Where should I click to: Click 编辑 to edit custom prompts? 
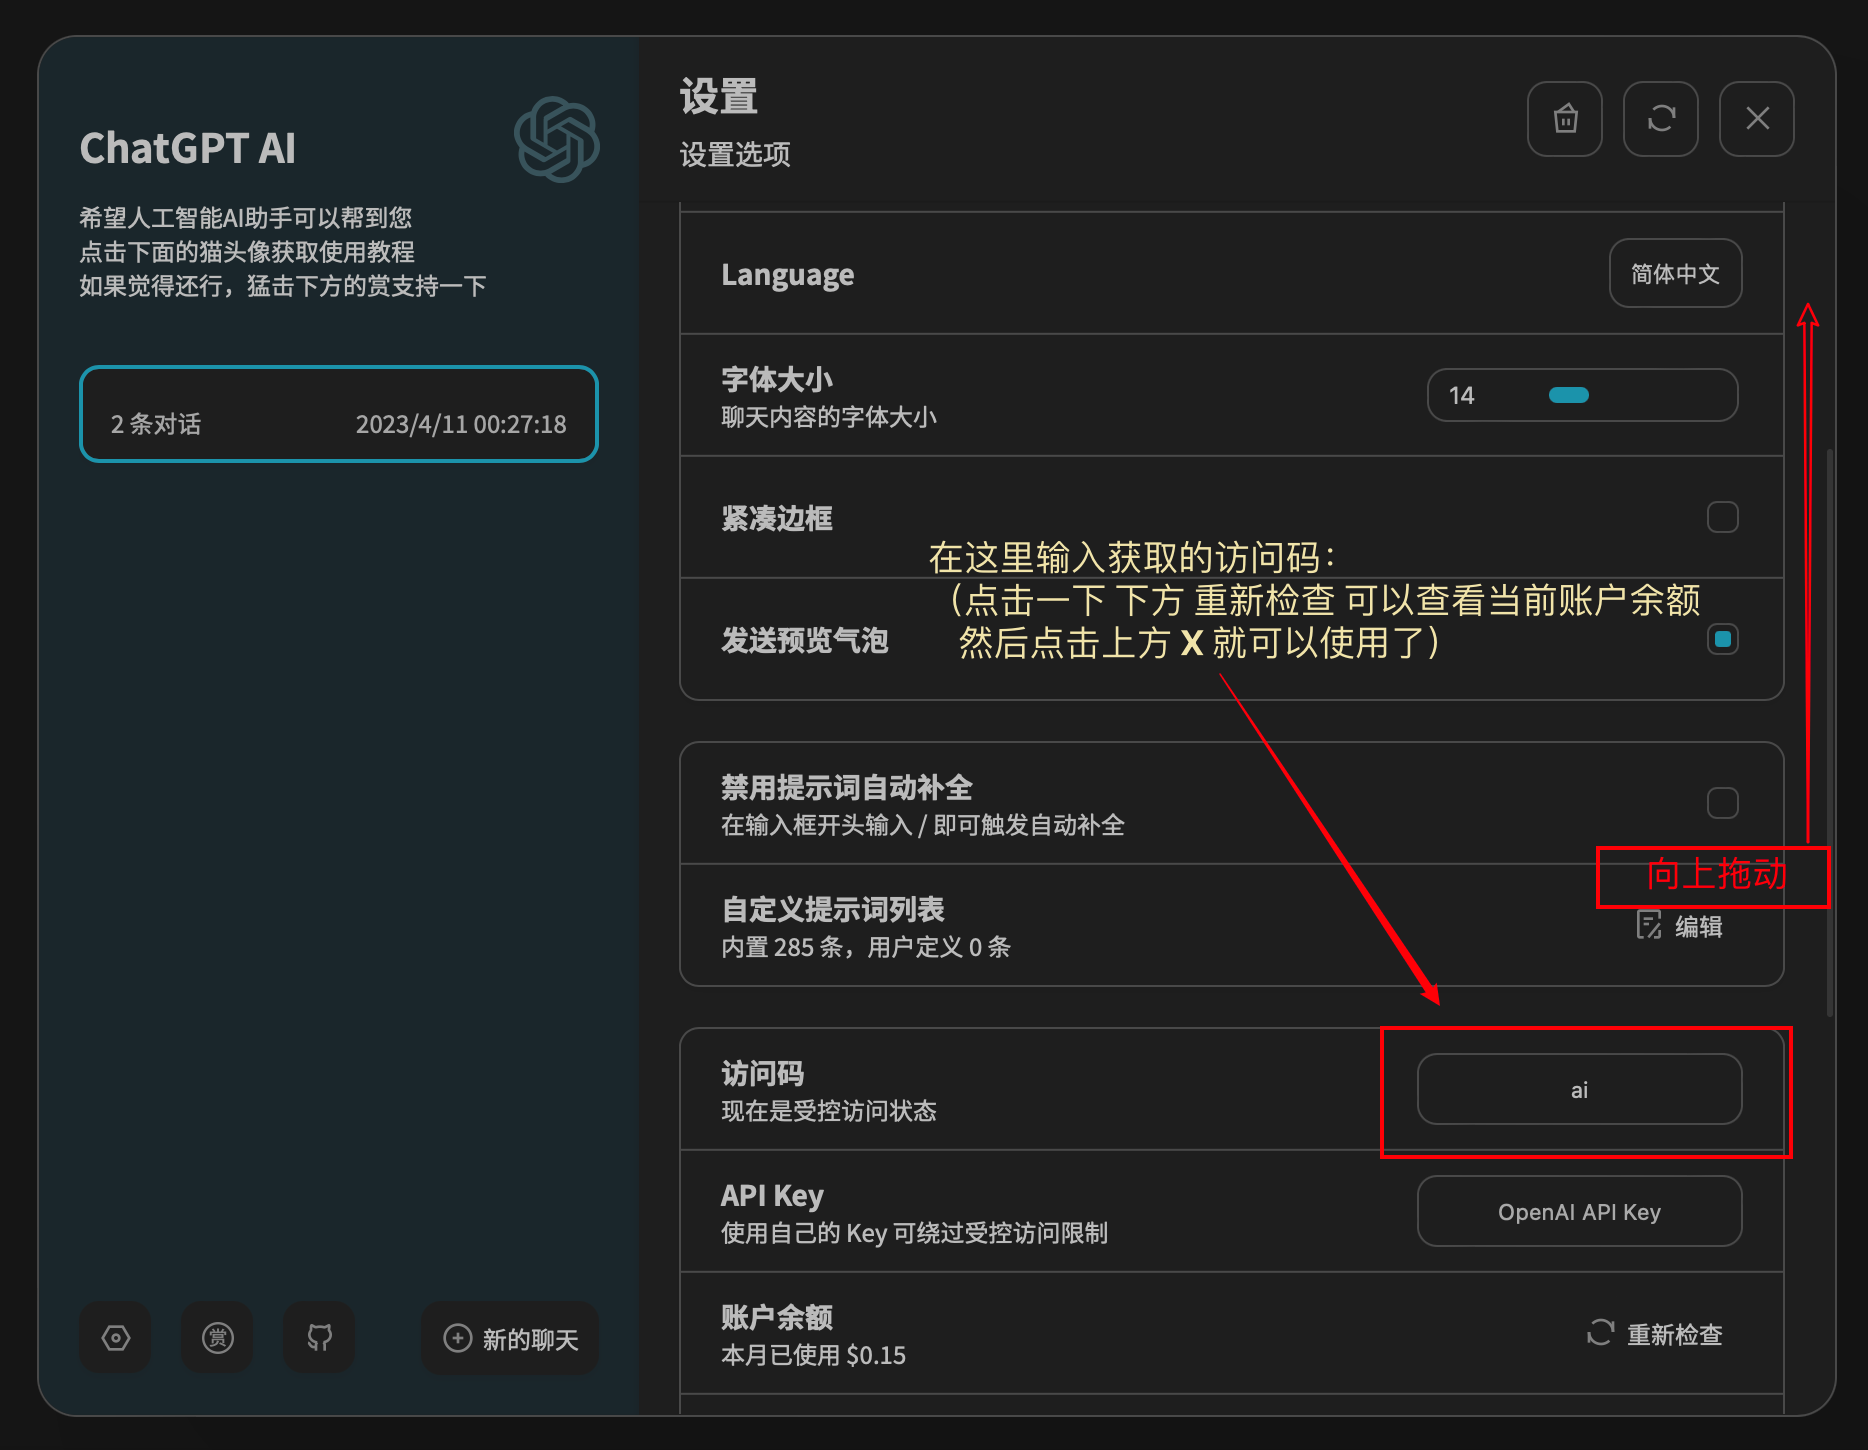[x=1680, y=926]
